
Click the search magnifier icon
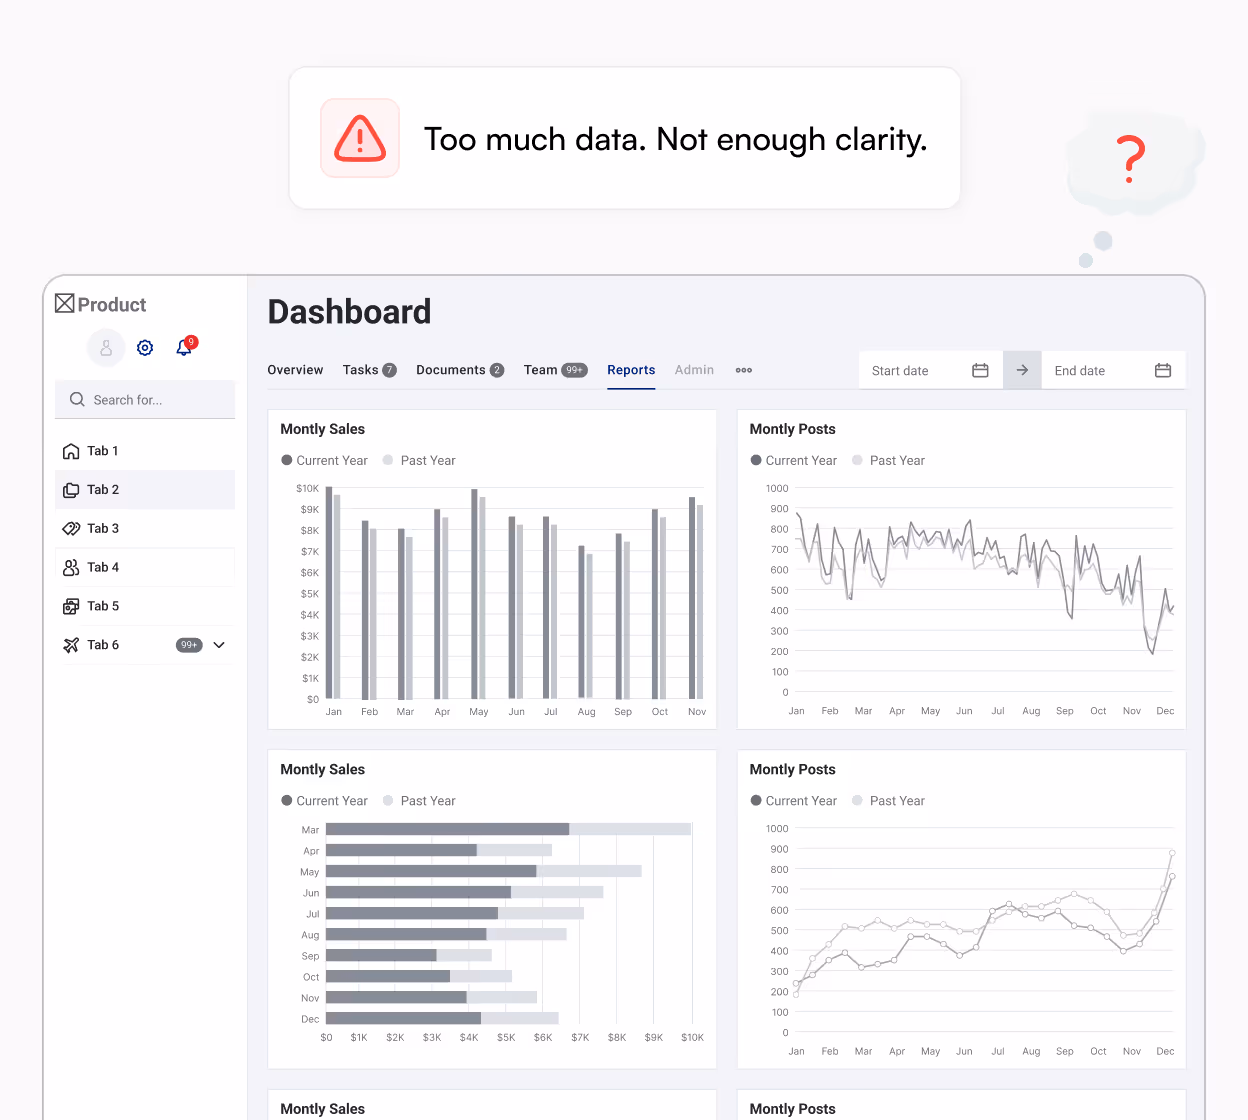tap(77, 399)
